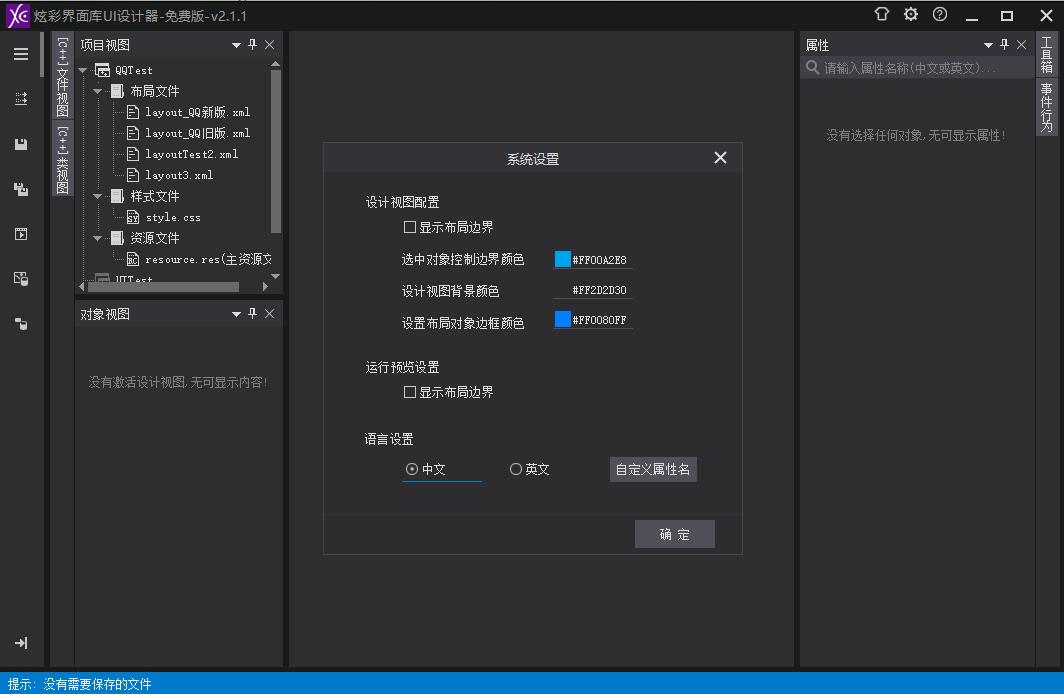Viewport: 1064px width, 694px height.
Task: Click the Save file icon in left toolbar
Action: point(20,144)
